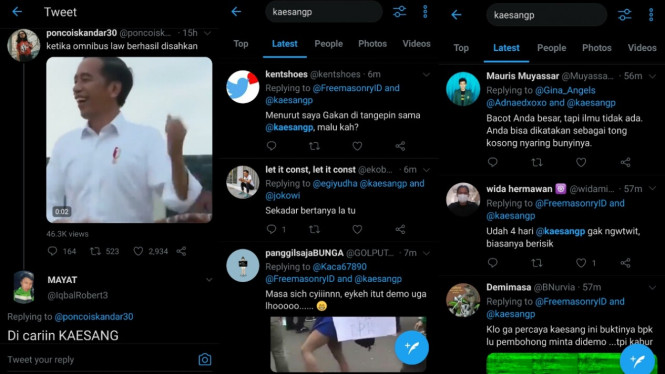Play the Jokowi video in the tweet
The image size is (665, 374).
point(129,140)
